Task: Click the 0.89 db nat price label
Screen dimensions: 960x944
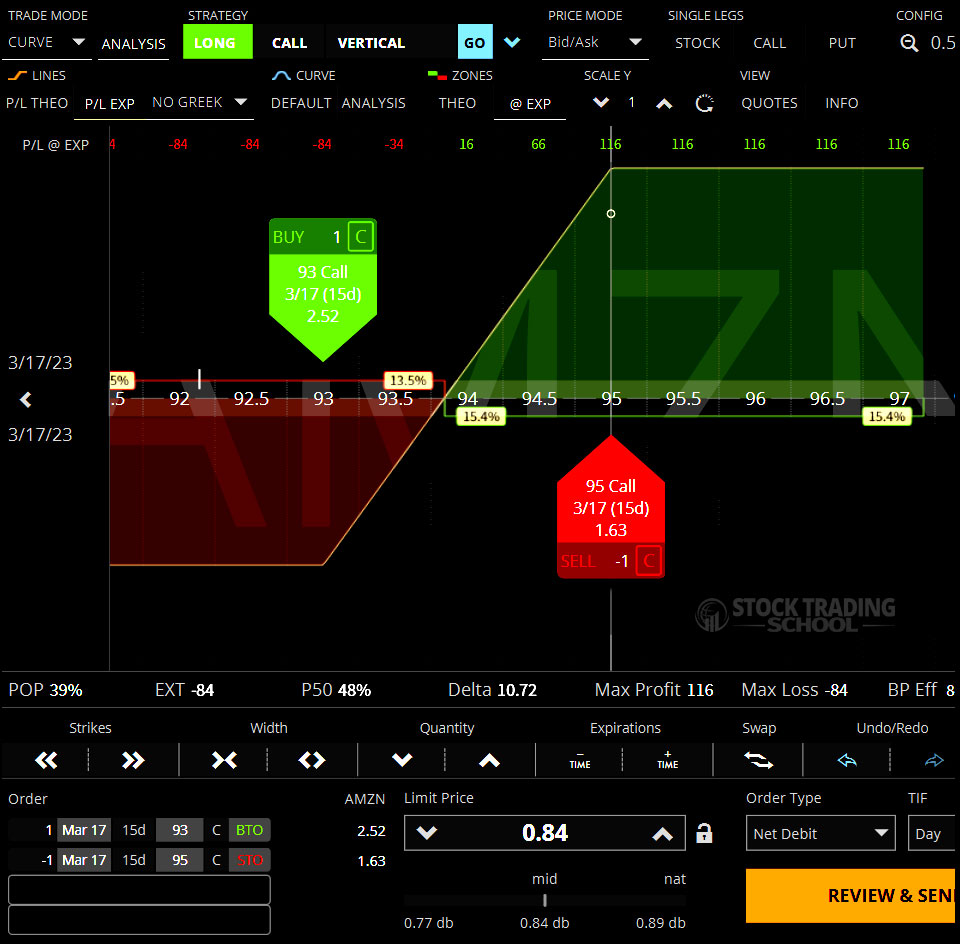Action: (660, 923)
